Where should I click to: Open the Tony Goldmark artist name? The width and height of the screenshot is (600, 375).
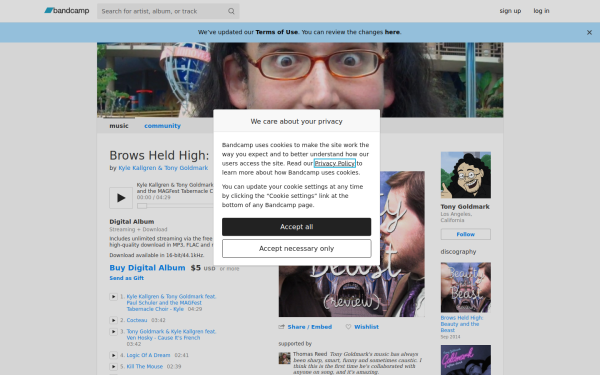tap(465, 207)
